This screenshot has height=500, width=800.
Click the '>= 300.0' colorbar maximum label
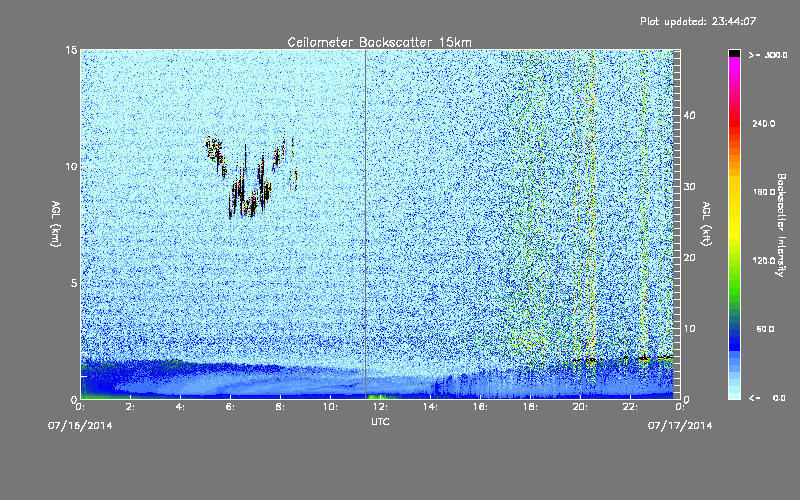(x=768, y=55)
